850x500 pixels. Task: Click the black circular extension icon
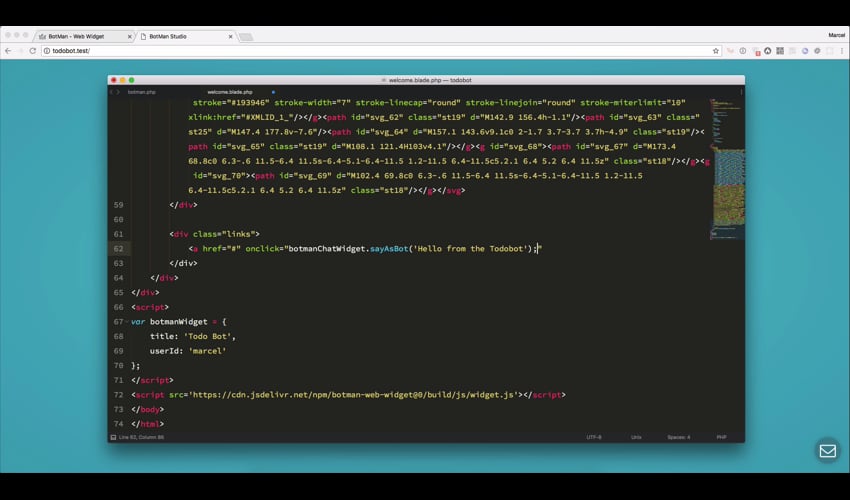tap(768, 50)
